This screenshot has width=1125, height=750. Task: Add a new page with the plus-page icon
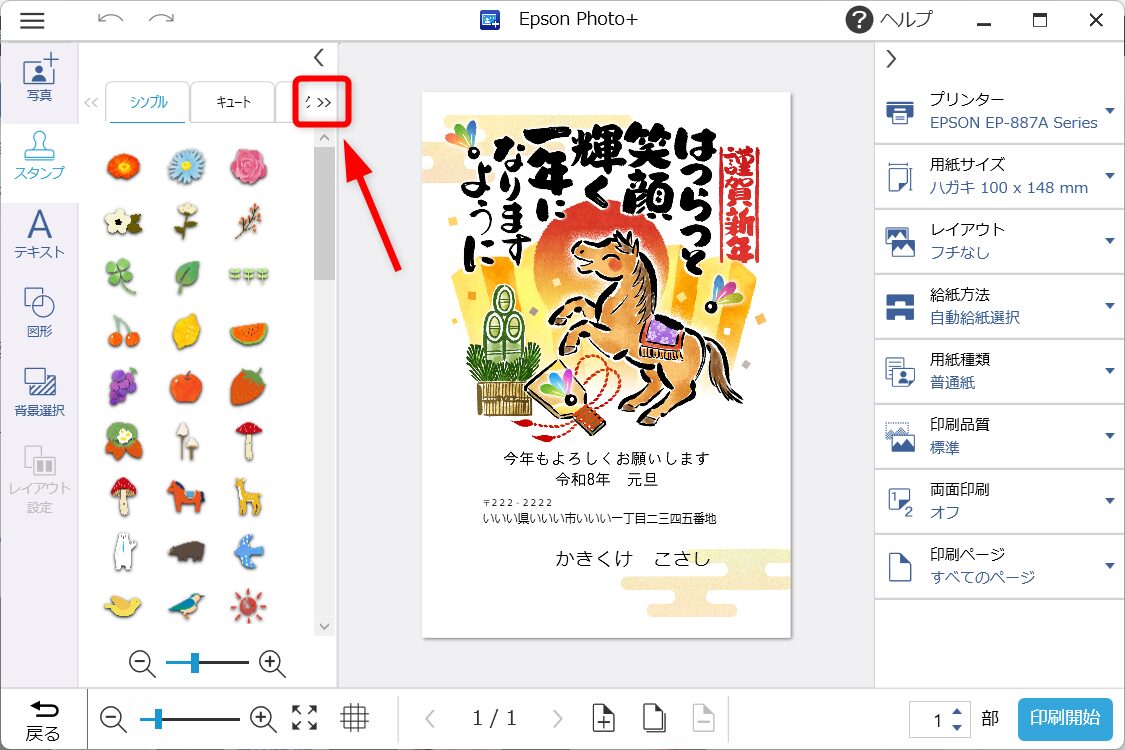click(x=603, y=718)
